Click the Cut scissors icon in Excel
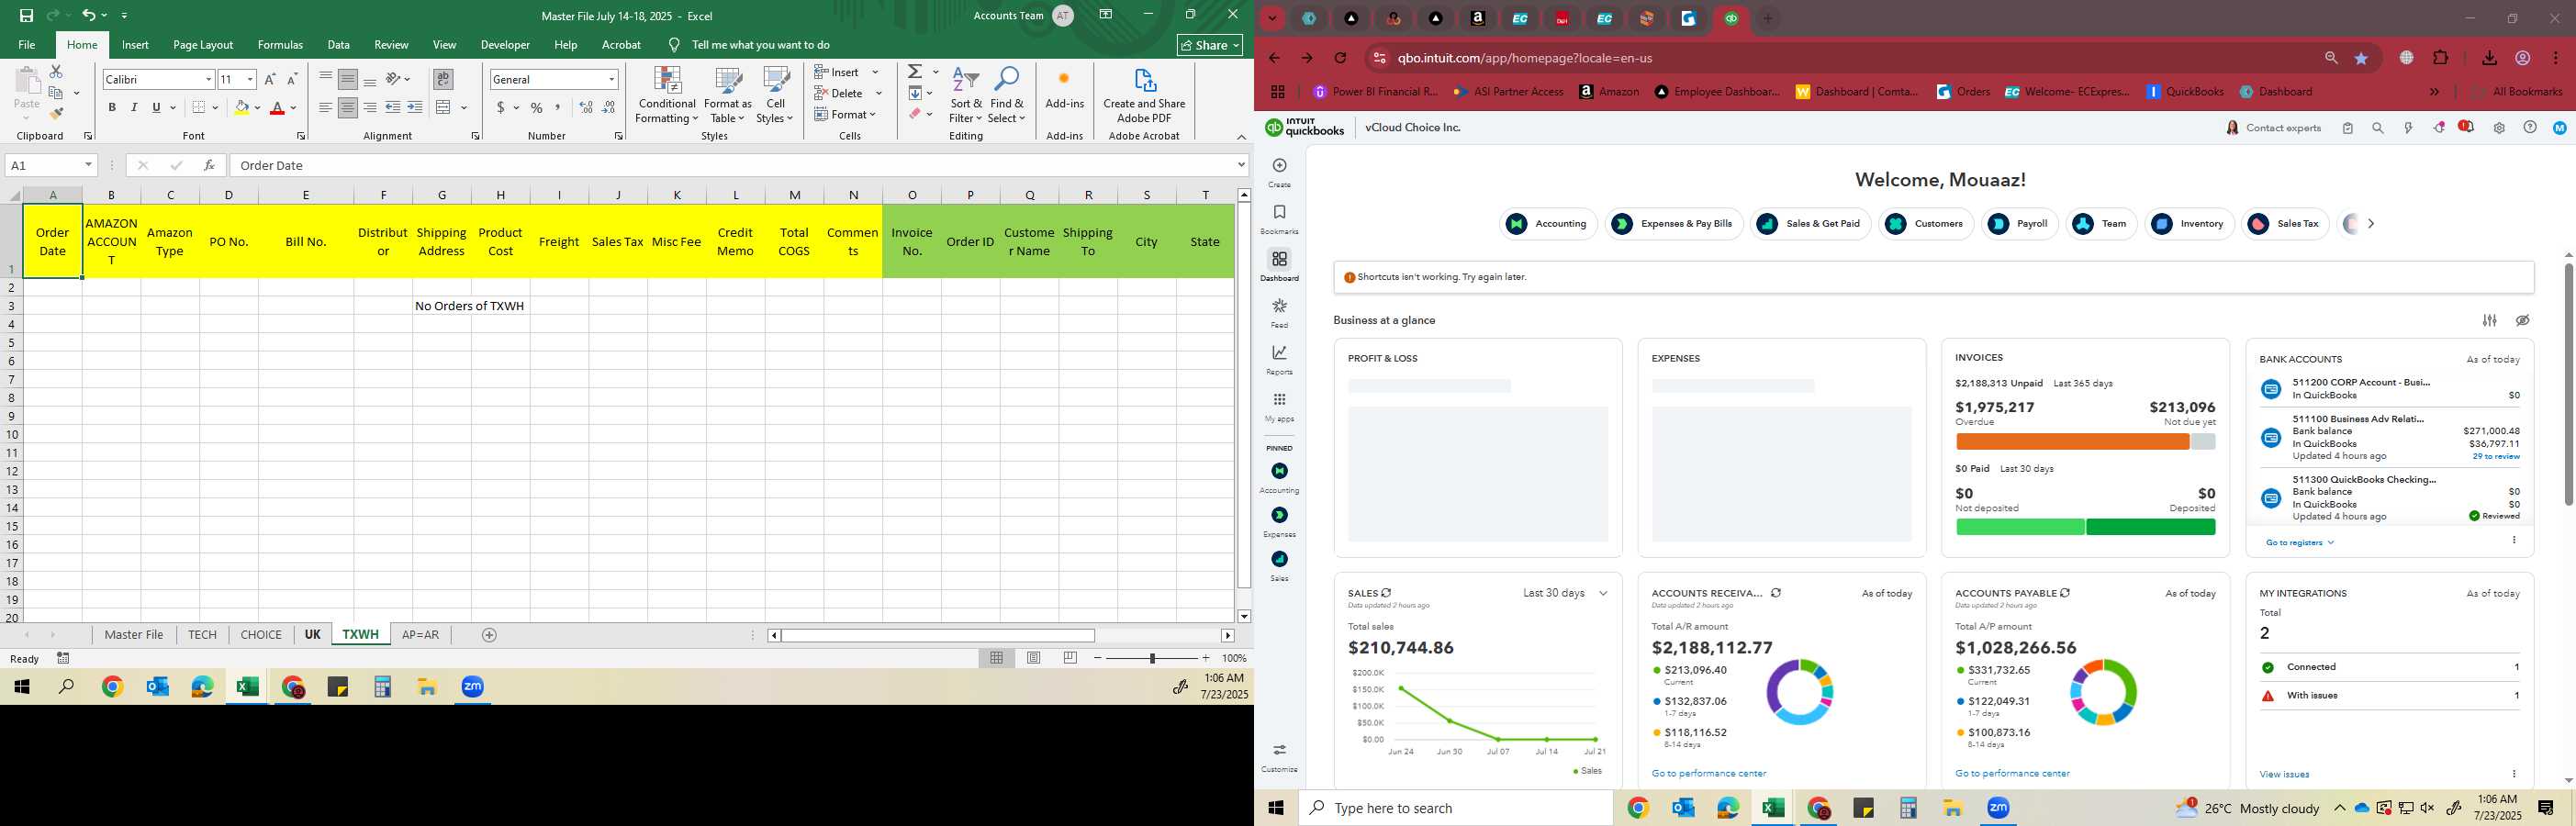The width and height of the screenshot is (2576, 826). point(56,72)
